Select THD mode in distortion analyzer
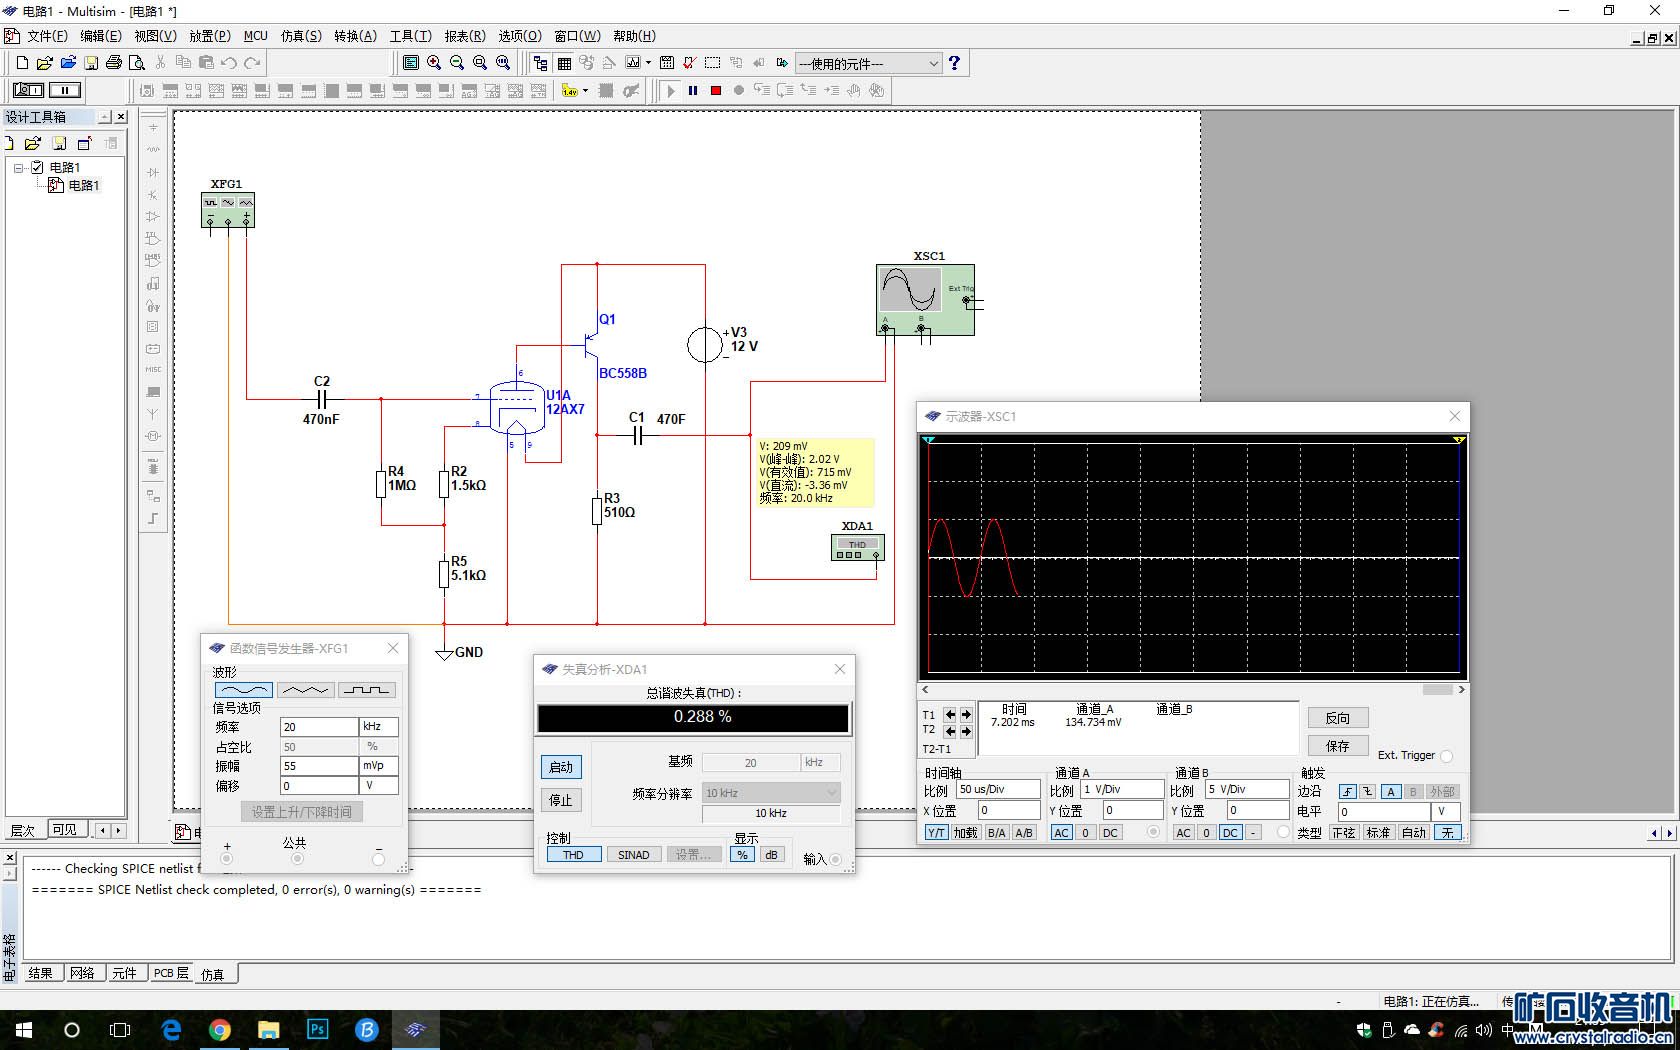The width and height of the screenshot is (1680, 1050). 573,855
